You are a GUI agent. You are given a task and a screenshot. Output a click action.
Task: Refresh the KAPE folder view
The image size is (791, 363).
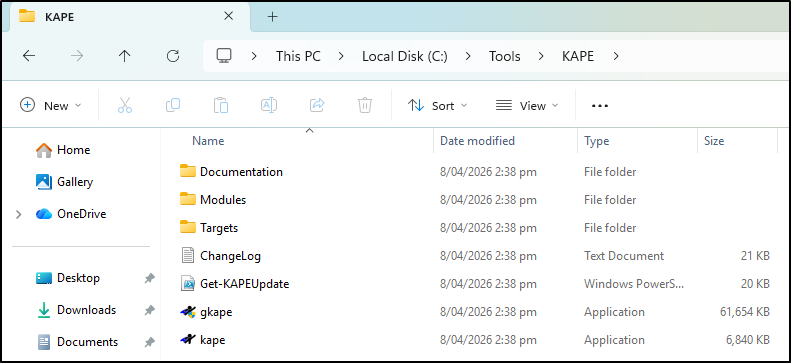tap(173, 56)
